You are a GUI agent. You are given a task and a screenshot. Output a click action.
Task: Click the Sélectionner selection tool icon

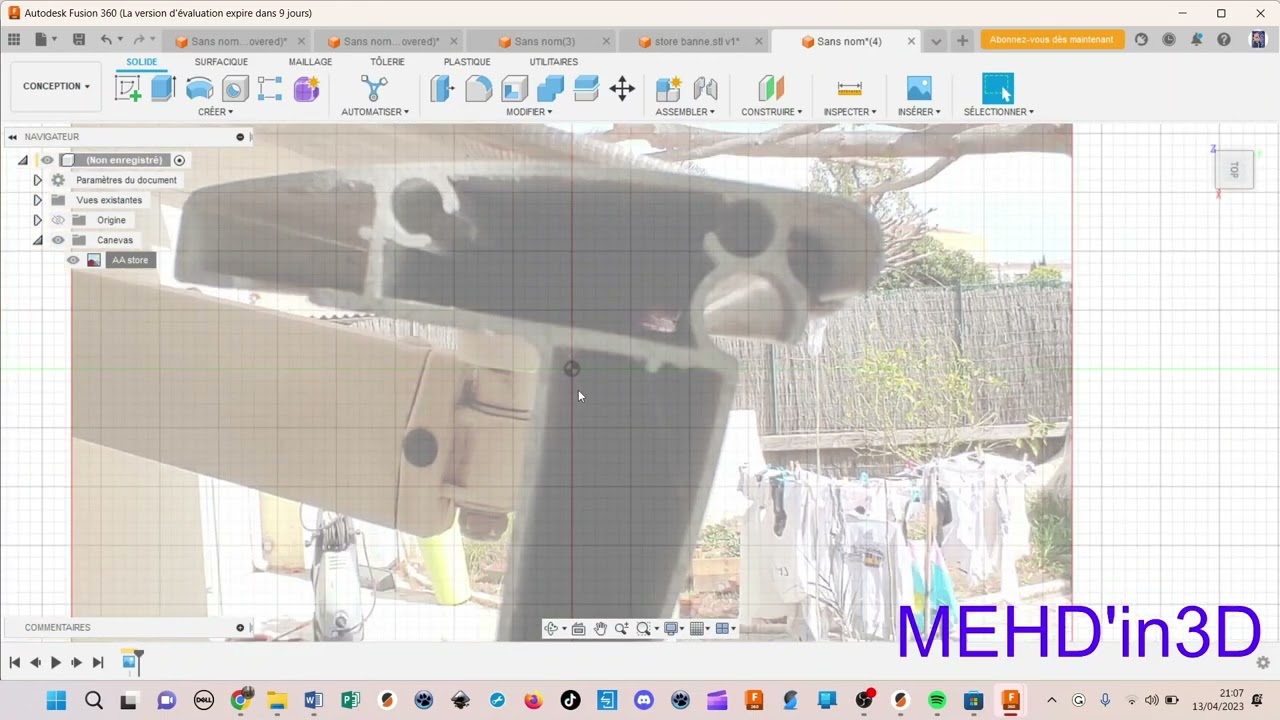point(998,88)
